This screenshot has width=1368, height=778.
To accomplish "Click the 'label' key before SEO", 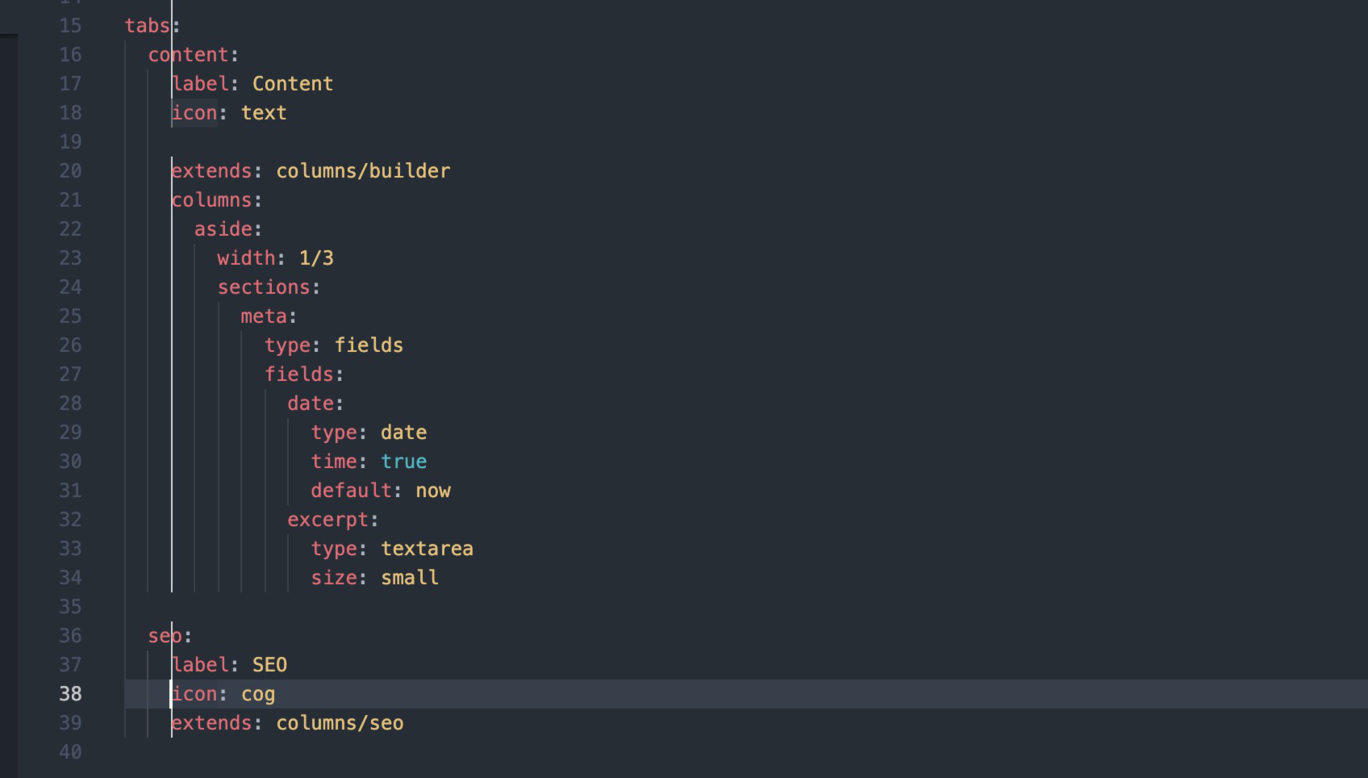I will [200, 664].
